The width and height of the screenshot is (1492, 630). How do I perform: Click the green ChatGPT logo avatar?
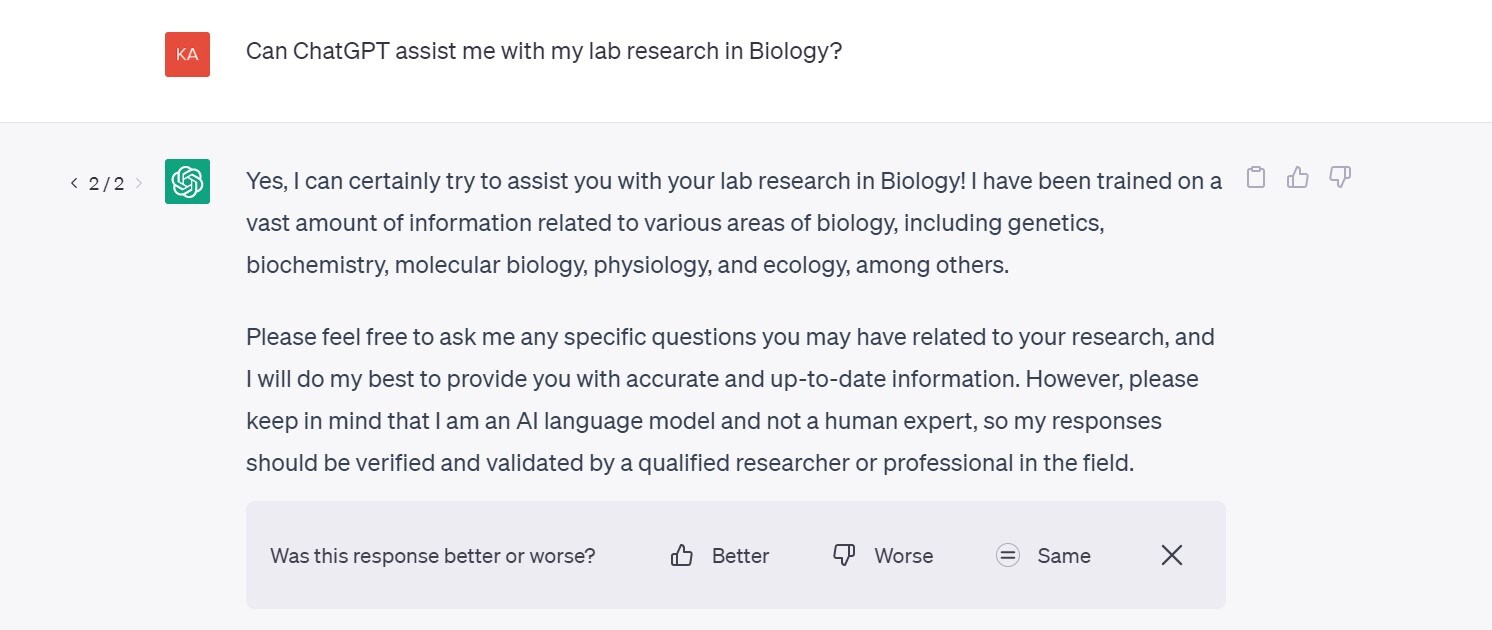tap(187, 182)
